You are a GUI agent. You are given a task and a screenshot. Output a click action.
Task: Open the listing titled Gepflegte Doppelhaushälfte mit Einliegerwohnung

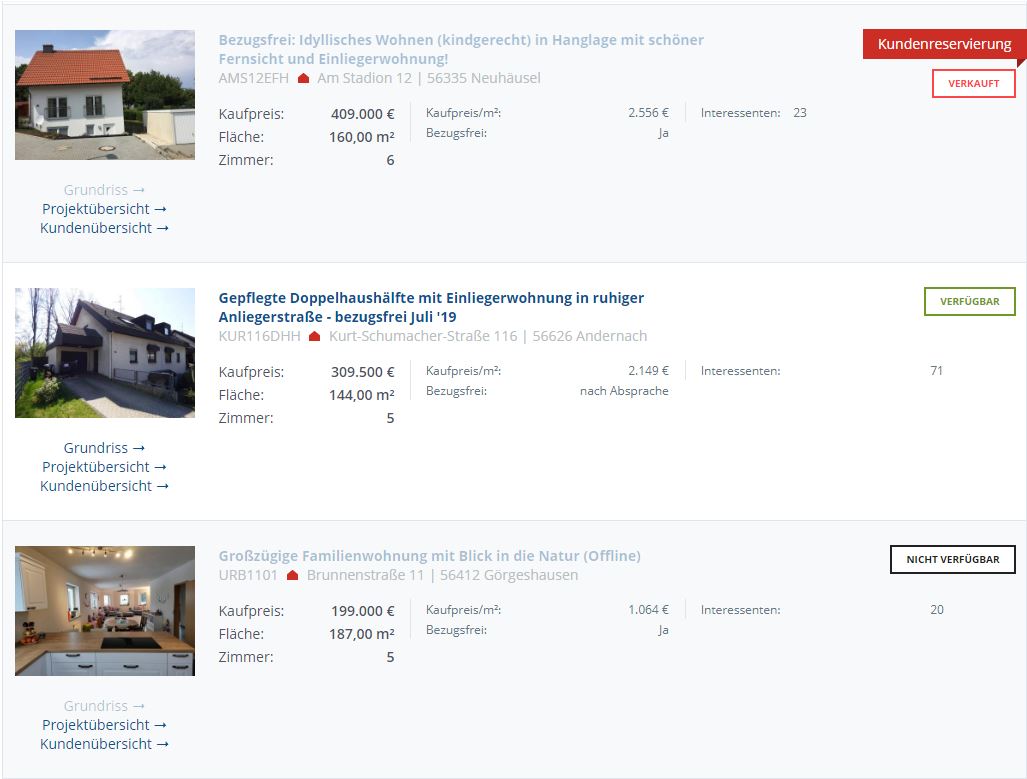432,307
